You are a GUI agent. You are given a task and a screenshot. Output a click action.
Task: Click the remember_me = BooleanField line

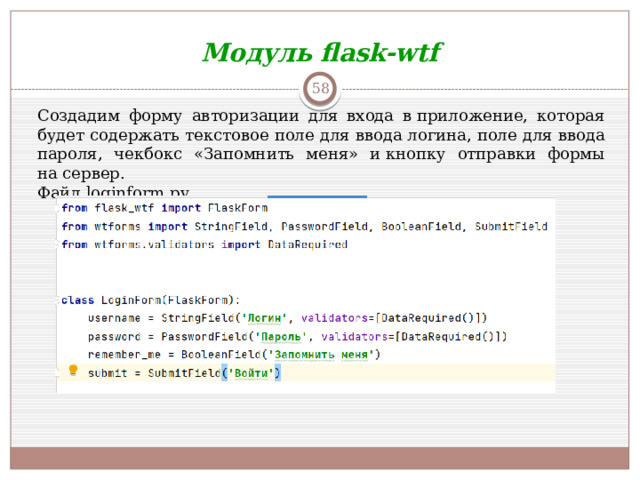(x=234, y=355)
